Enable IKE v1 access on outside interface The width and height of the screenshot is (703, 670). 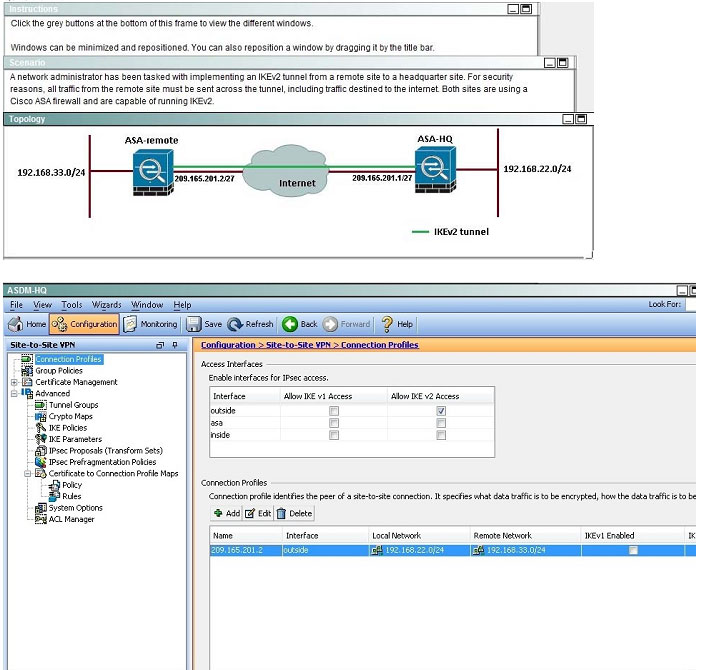(x=334, y=411)
